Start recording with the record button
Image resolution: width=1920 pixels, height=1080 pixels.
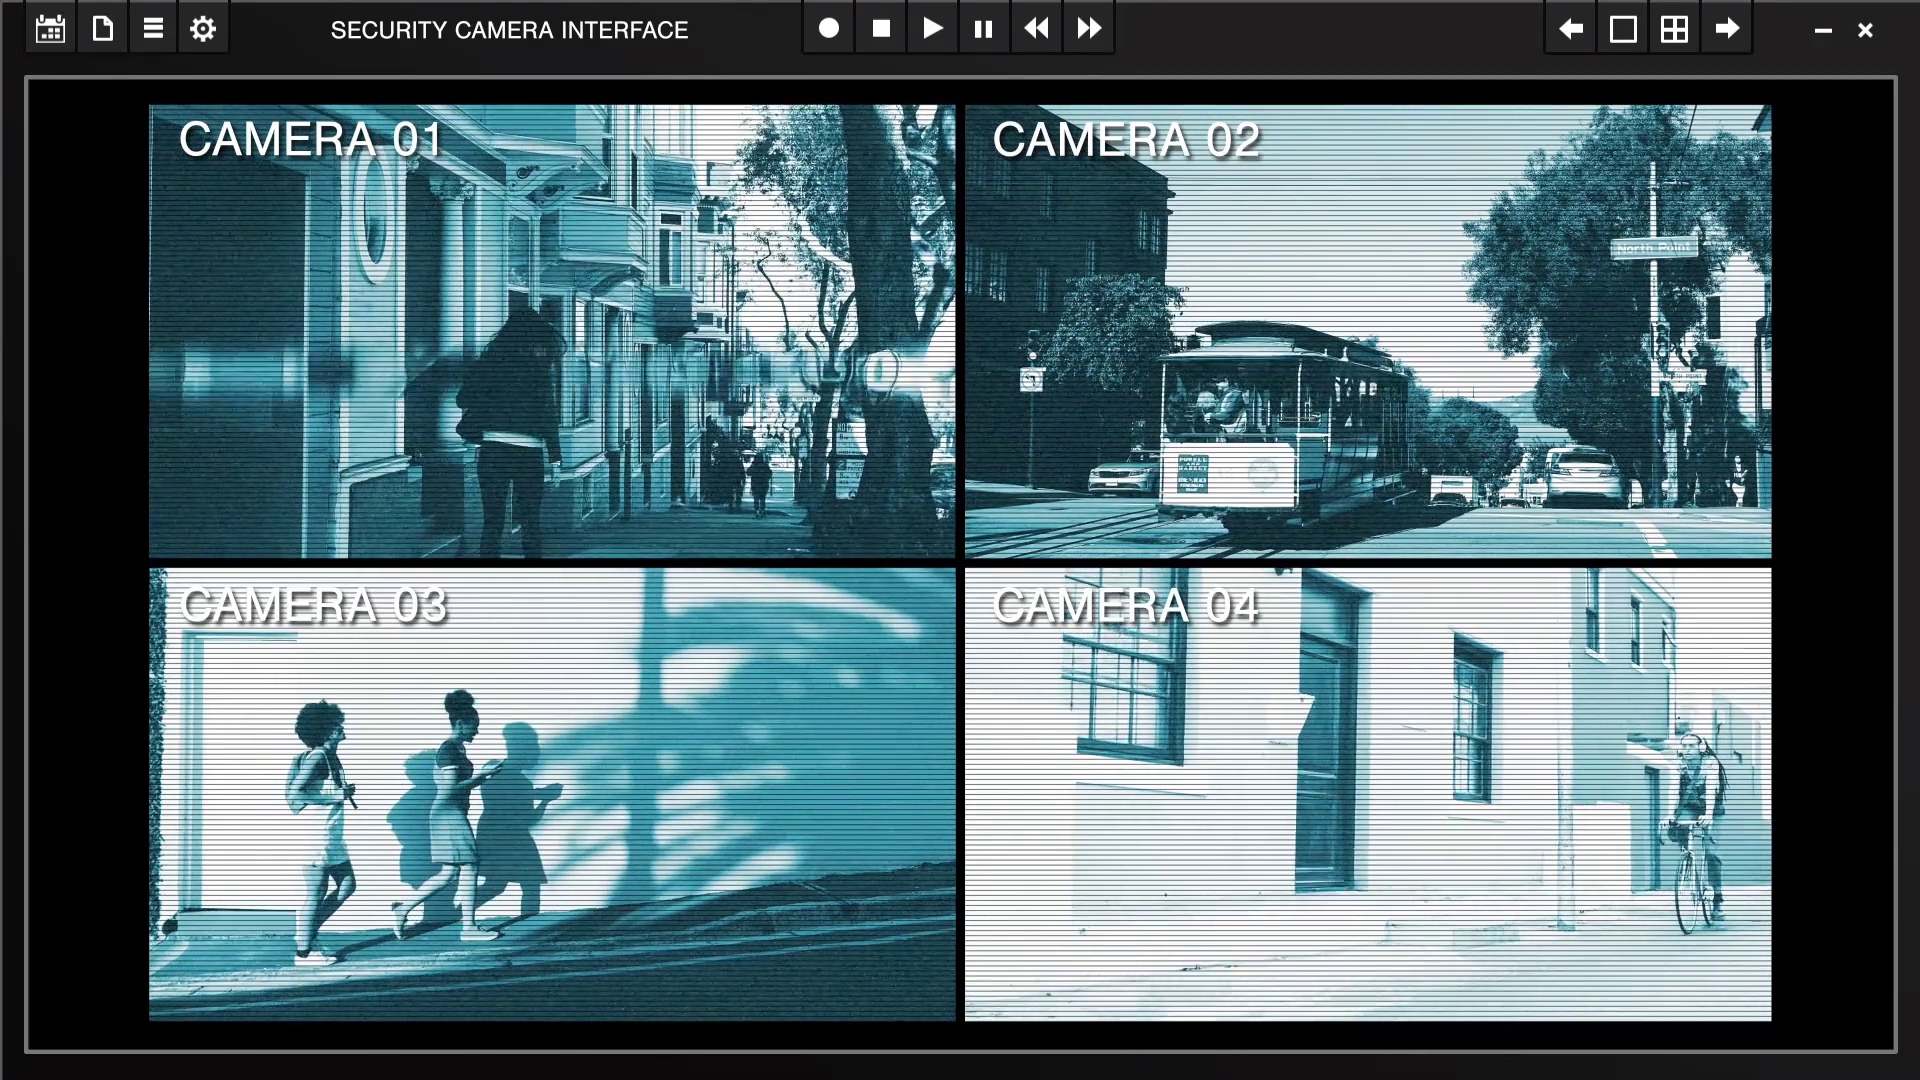pos(829,29)
